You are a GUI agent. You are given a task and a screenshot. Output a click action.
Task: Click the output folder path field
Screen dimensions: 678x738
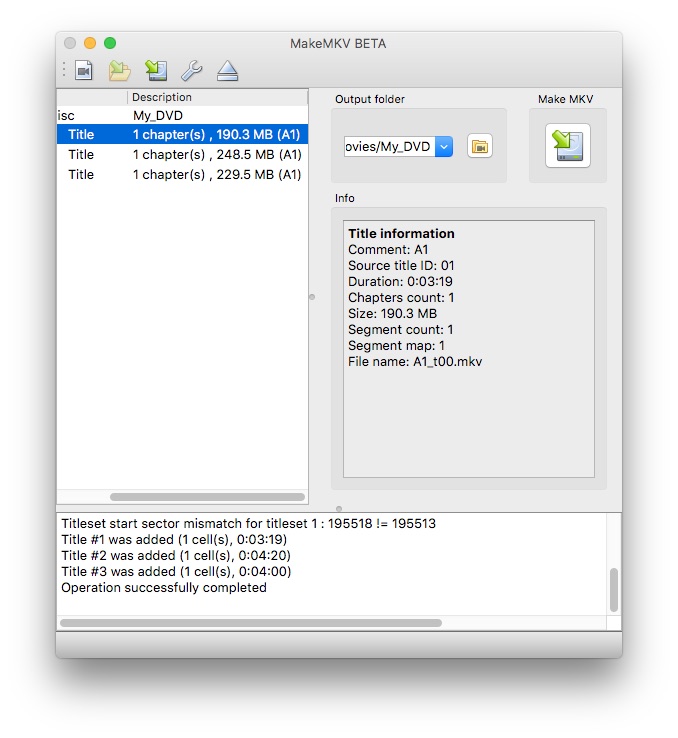click(390, 146)
